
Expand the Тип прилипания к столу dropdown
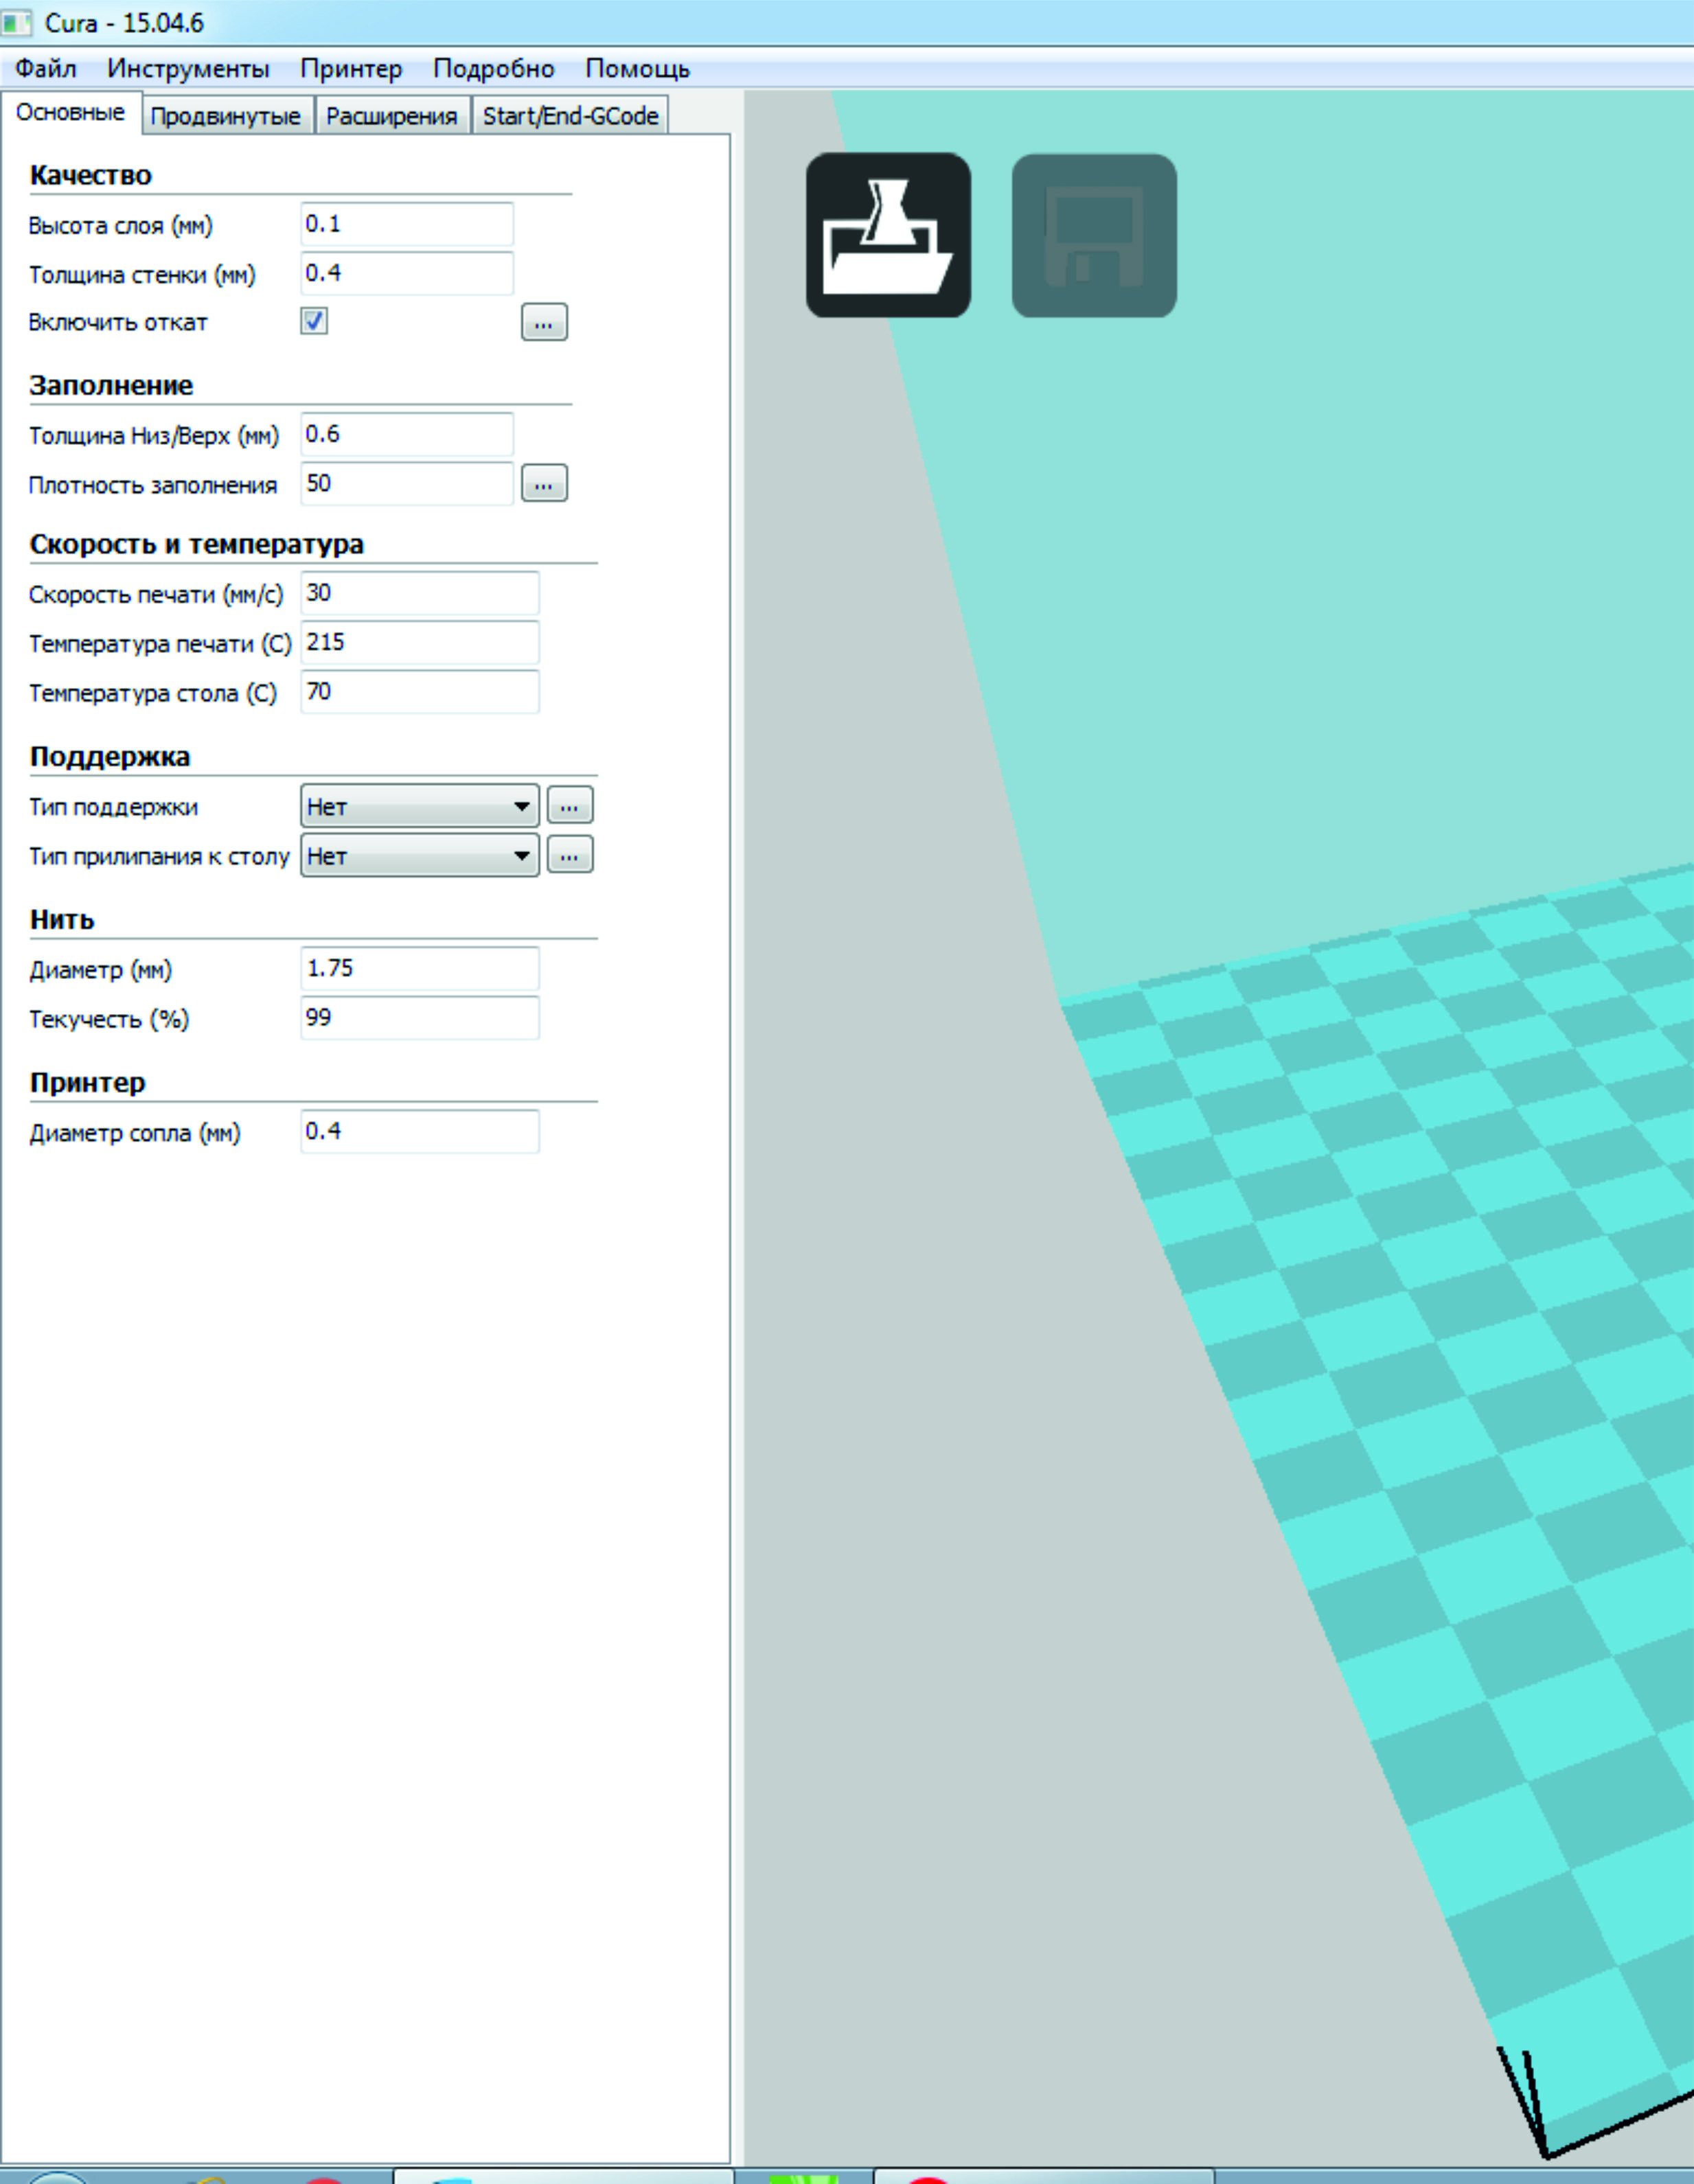click(420, 856)
